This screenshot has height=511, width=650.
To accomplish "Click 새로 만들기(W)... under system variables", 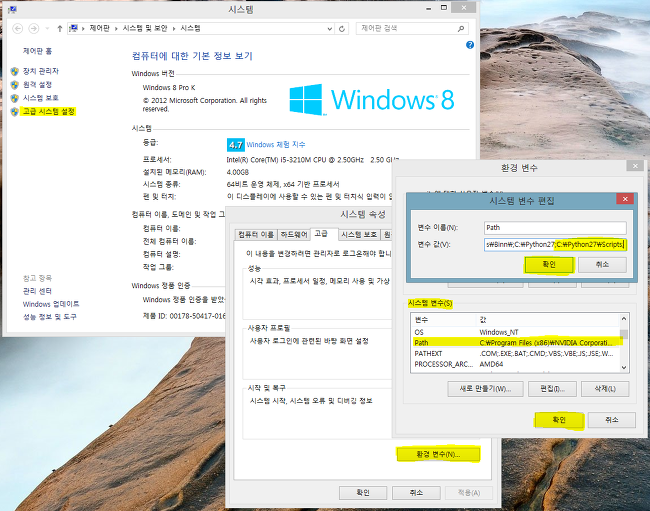I will (x=485, y=389).
